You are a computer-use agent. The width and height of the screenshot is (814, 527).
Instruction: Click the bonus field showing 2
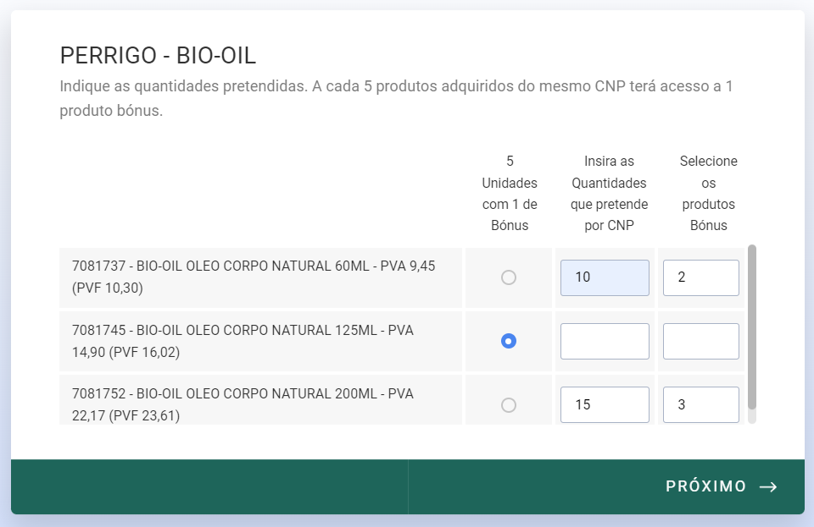click(x=701, y=278)
